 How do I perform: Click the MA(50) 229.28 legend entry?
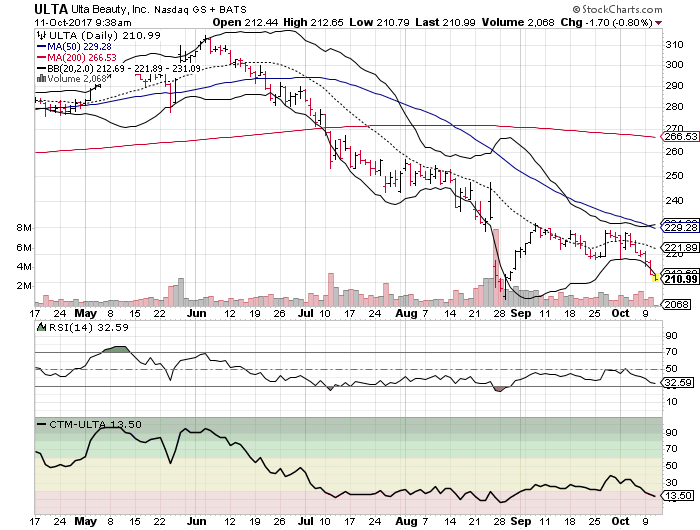click(74, 46)
